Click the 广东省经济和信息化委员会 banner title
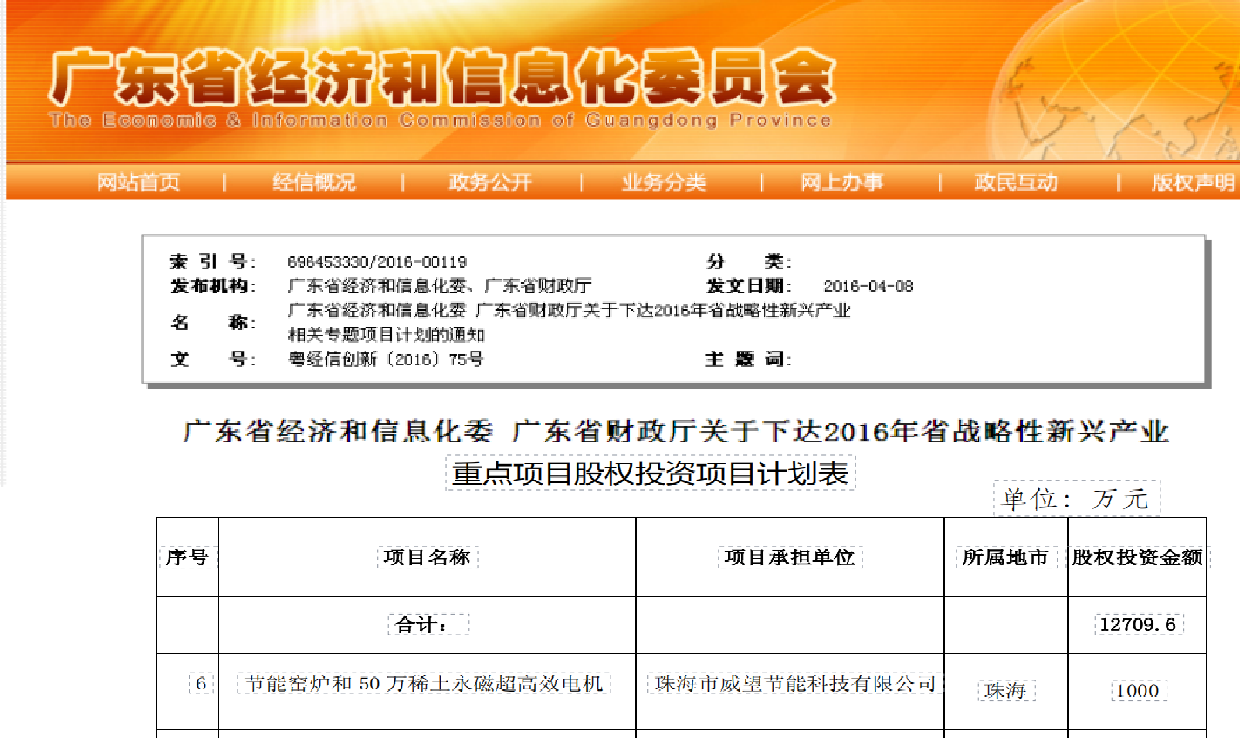The image size is (1244, 749). (x=441, y=78)
